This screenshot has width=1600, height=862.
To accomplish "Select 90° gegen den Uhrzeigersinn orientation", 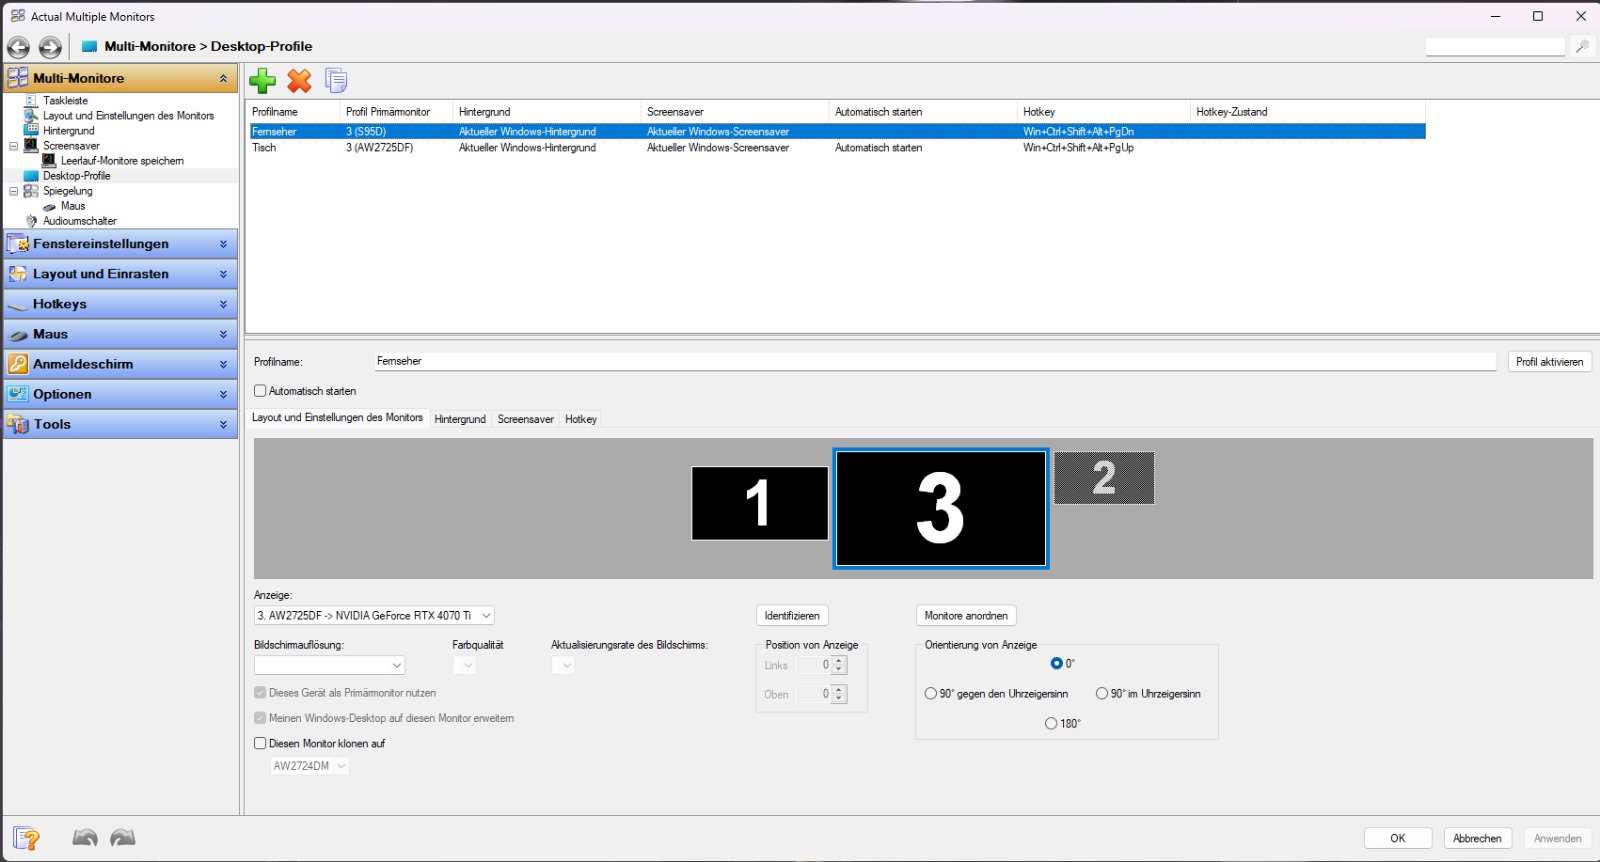I will (931, 693).
